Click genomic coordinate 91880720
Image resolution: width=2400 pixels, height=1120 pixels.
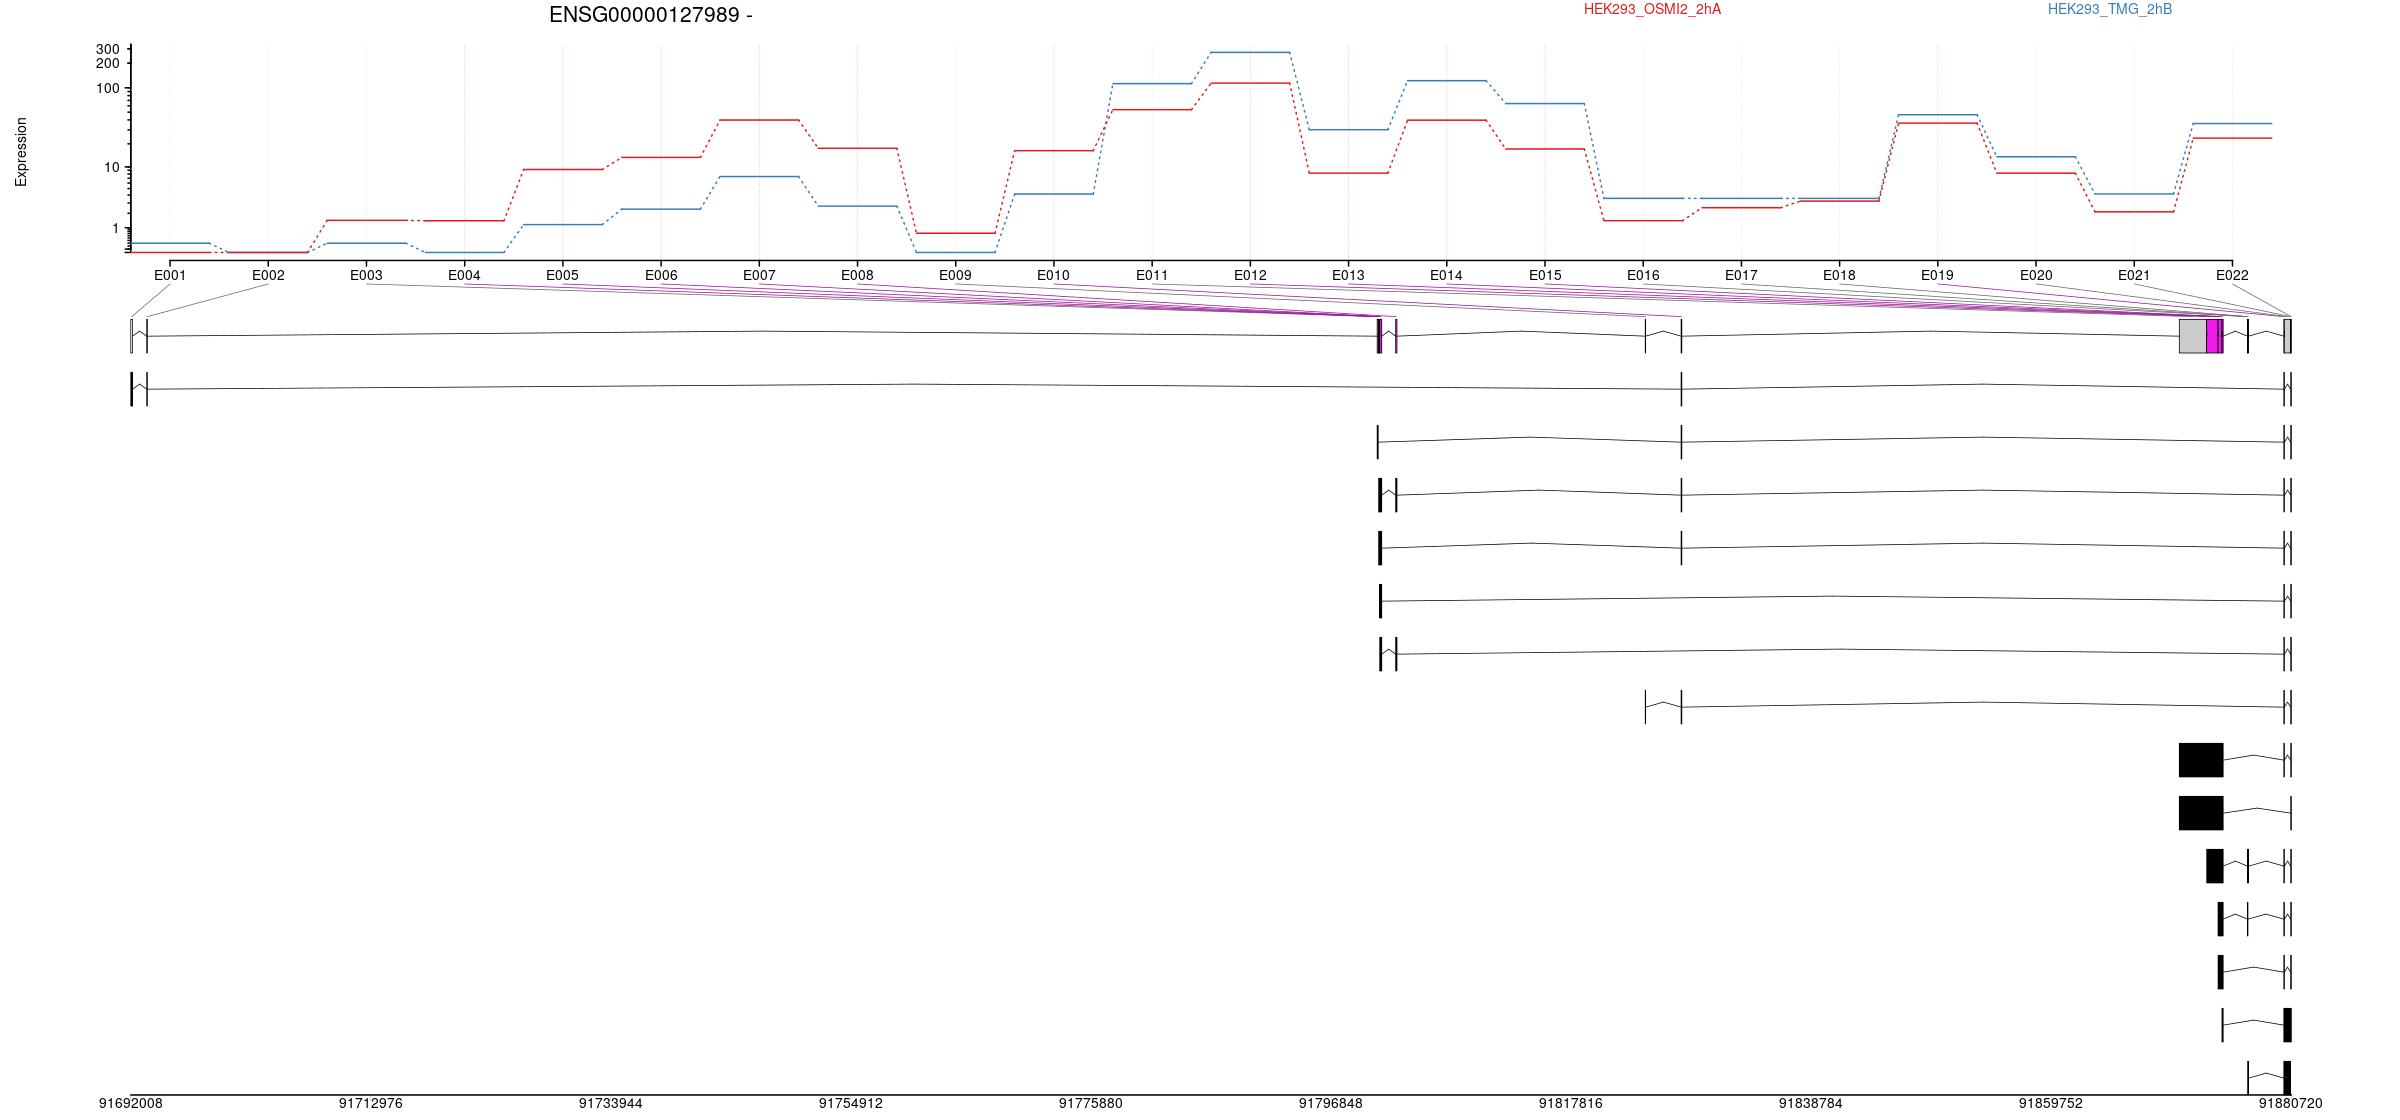tap(2291, 1104)
